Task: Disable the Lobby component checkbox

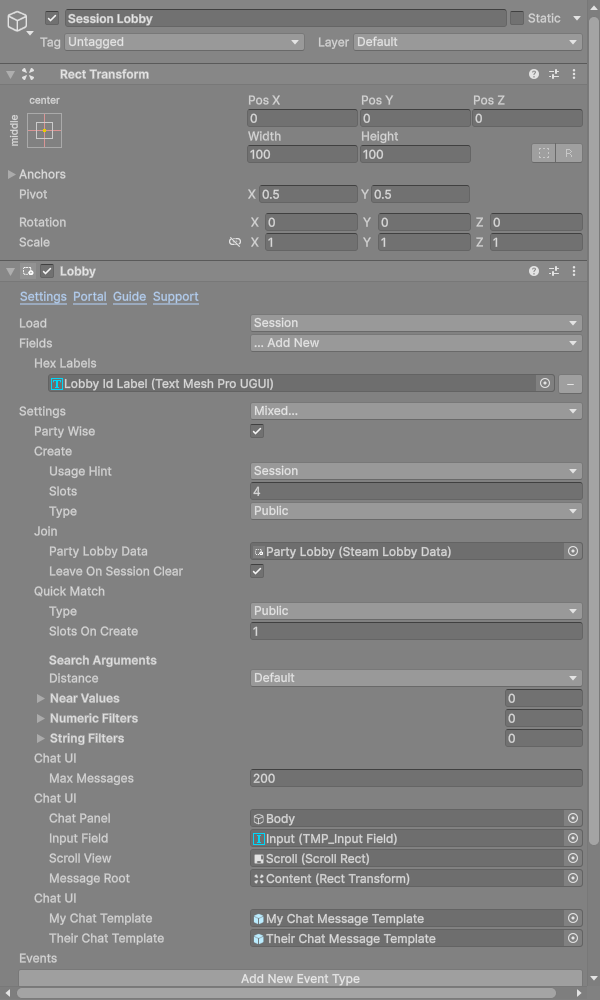Action: 47,272
